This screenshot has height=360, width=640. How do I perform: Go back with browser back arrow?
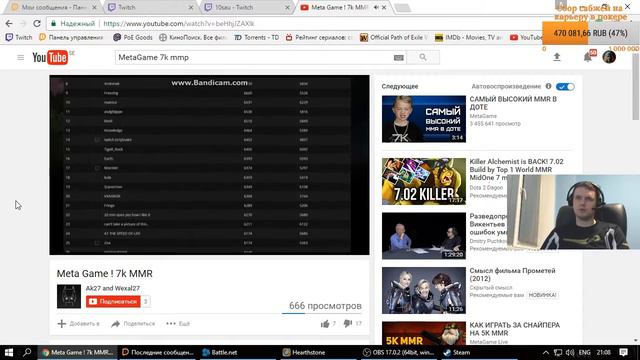9,24
